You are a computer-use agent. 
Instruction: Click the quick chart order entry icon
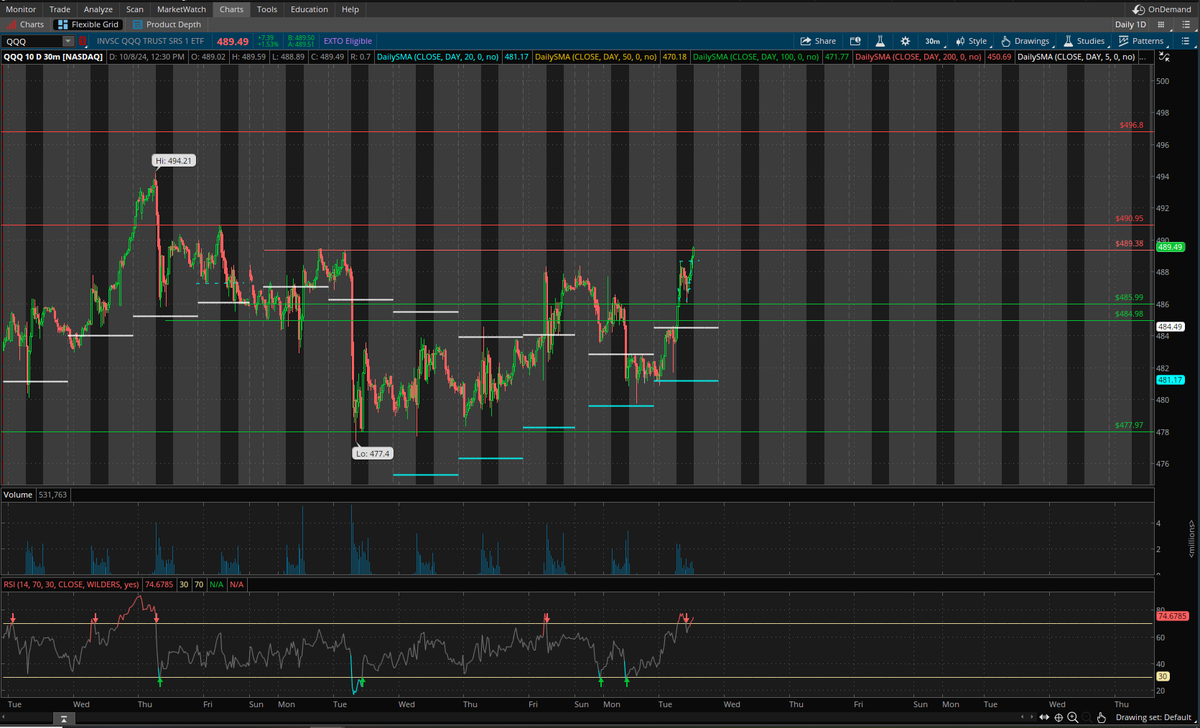point(855,41)
